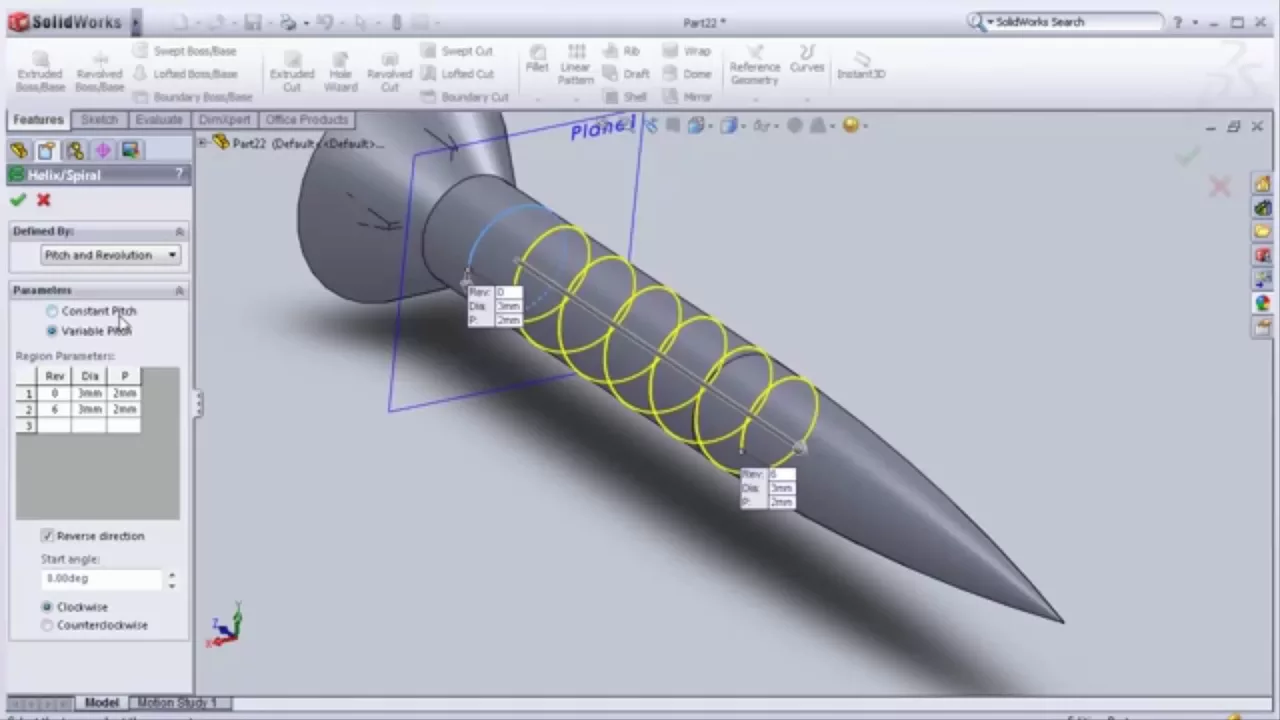
Task: Click in the SolidWorks Search field
Action: (1073, 22)
